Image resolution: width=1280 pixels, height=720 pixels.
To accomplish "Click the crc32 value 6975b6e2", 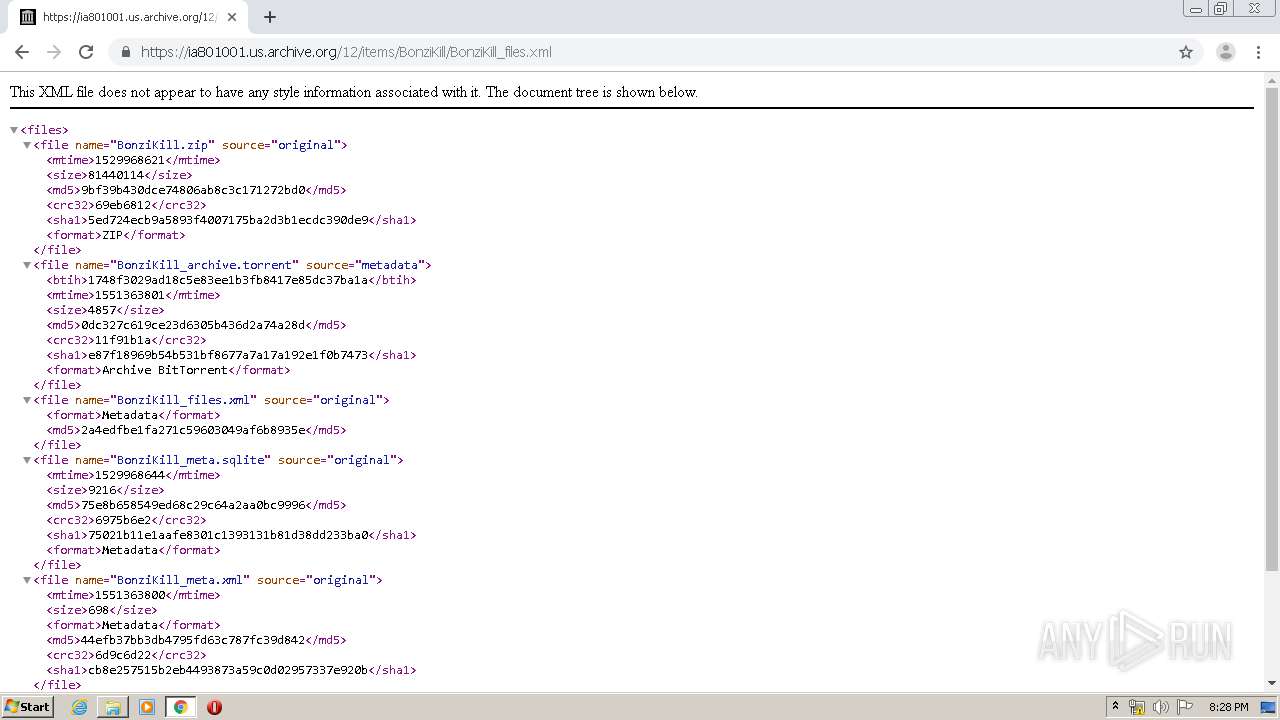I will [123, 520].
